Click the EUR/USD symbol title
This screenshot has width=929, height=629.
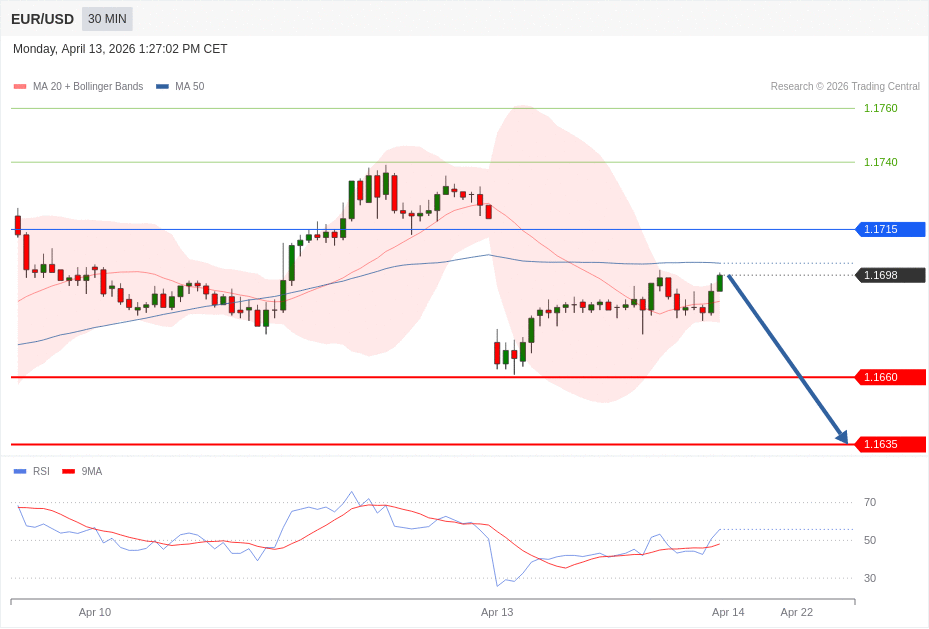[x=42, y=19]
